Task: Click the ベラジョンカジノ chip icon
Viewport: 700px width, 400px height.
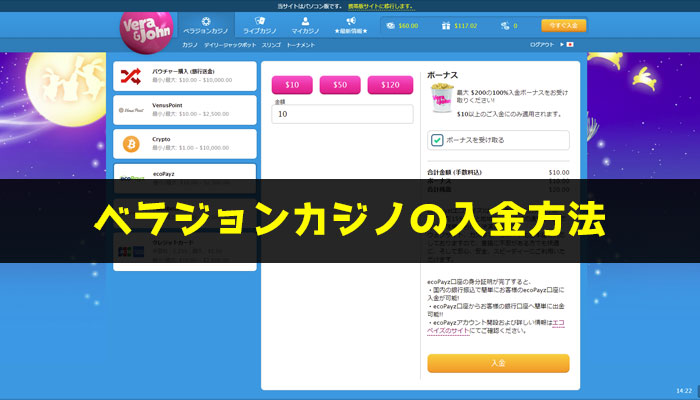Action: coord(206,21)
